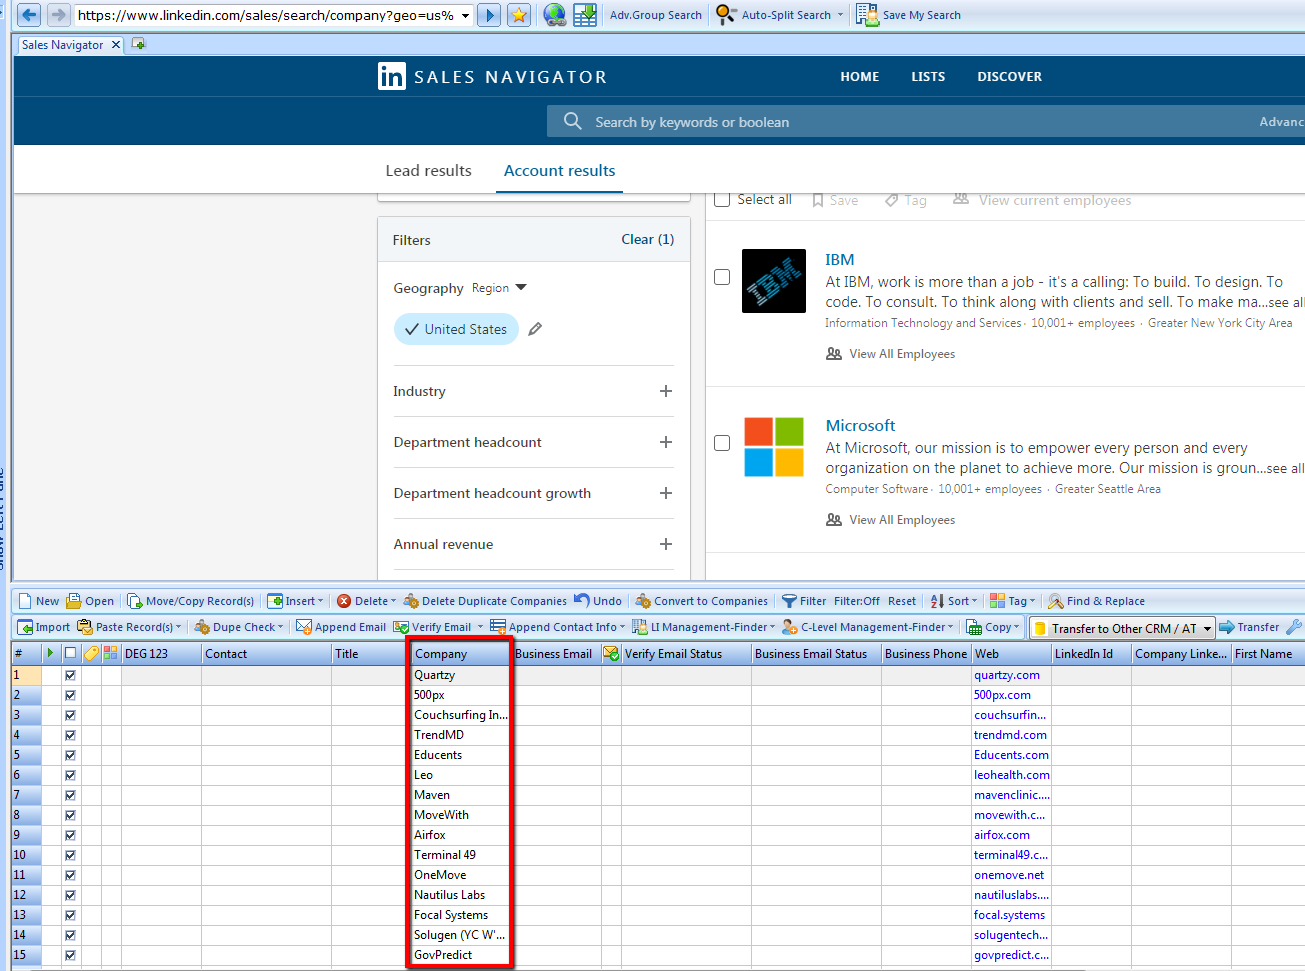This screenshot has width=1305, height=971.
Task: Click the IBM company logo
Action: click(774, 281)
